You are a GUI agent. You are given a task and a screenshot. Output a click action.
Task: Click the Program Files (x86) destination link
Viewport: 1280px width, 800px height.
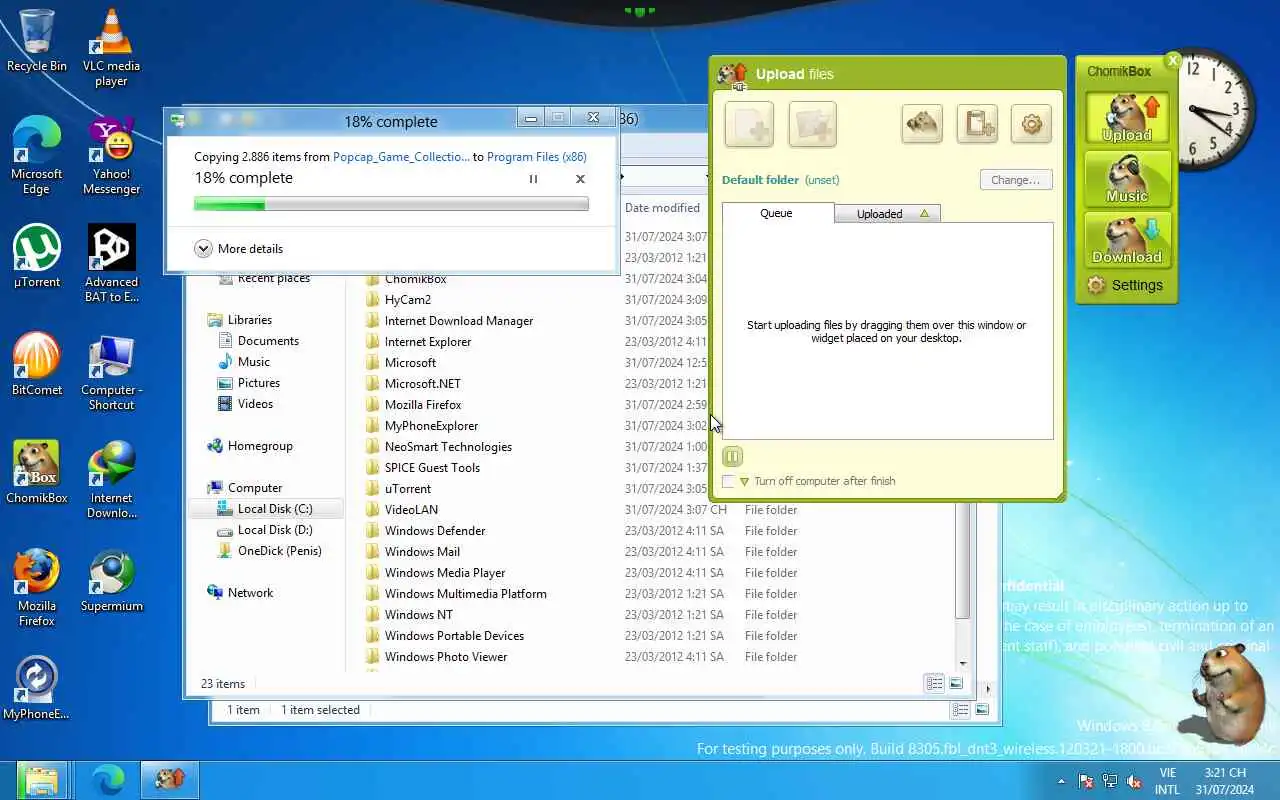(x=537, y=157)
